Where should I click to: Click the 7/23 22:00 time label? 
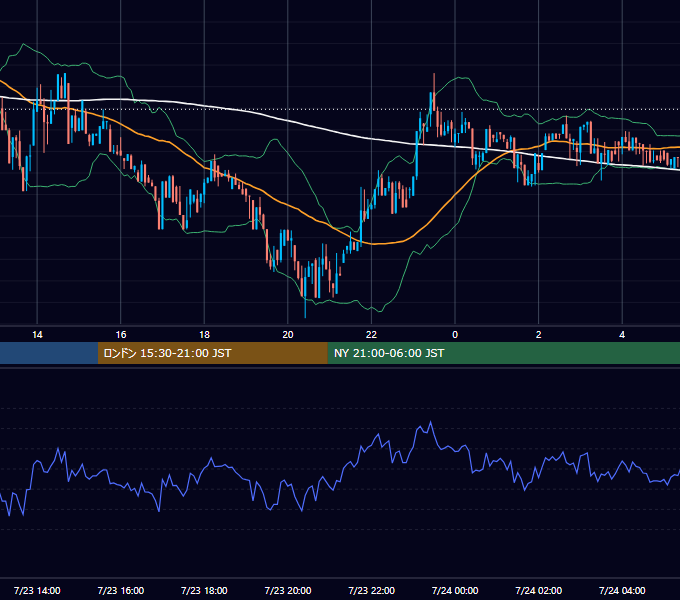(x=372, y=590)
